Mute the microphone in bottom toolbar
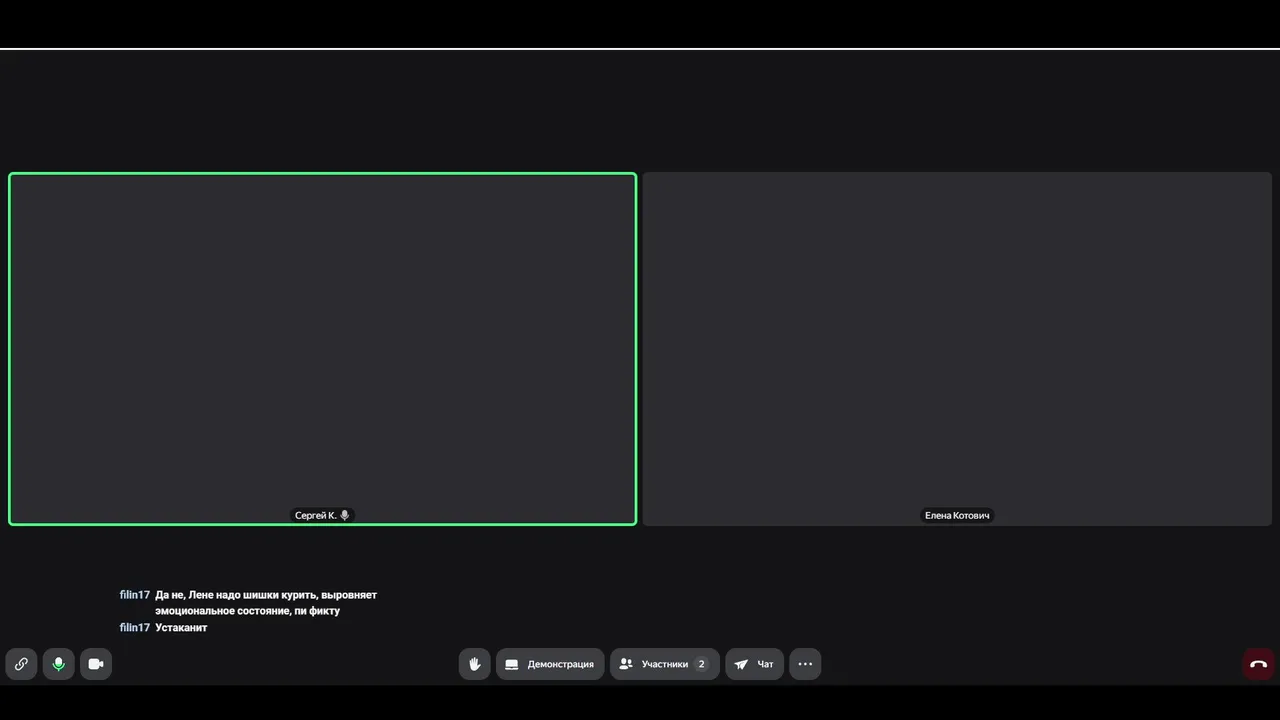The height and width of the screenshot is (720, 1280). (x=58, y=664)
